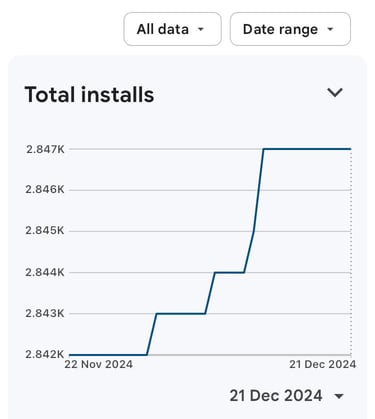Click the 22 Nov 2024 axis date
The width and height of the screenshot is (375, 419).
click(x=99, y=364)
